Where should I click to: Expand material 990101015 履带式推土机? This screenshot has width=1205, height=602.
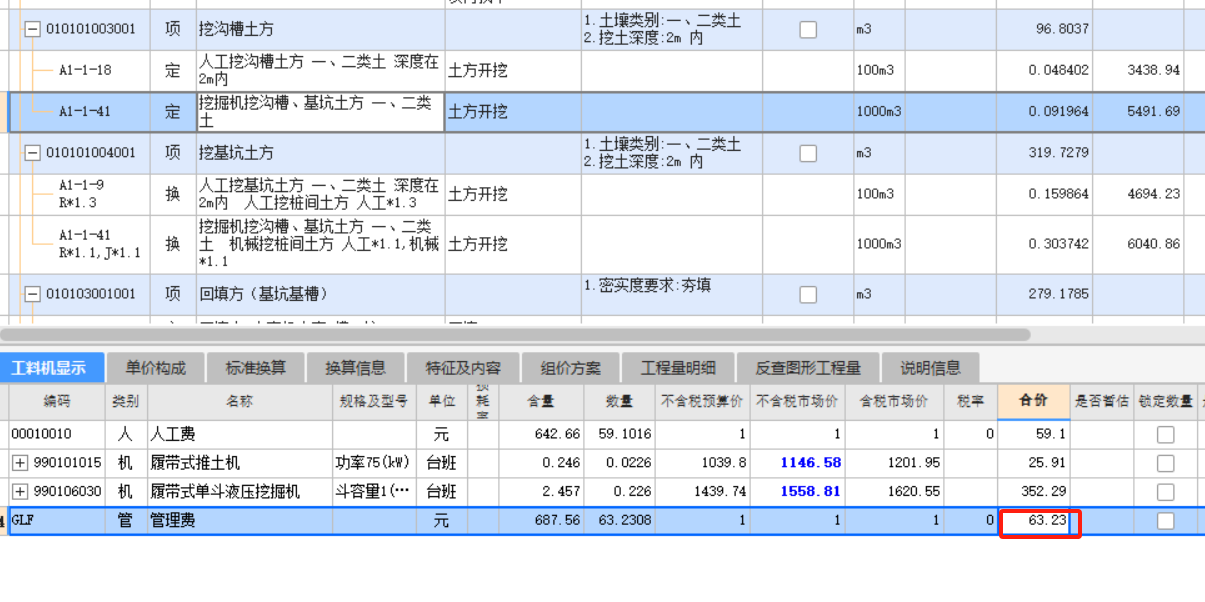pyautogui.click(x=20, y=463)
